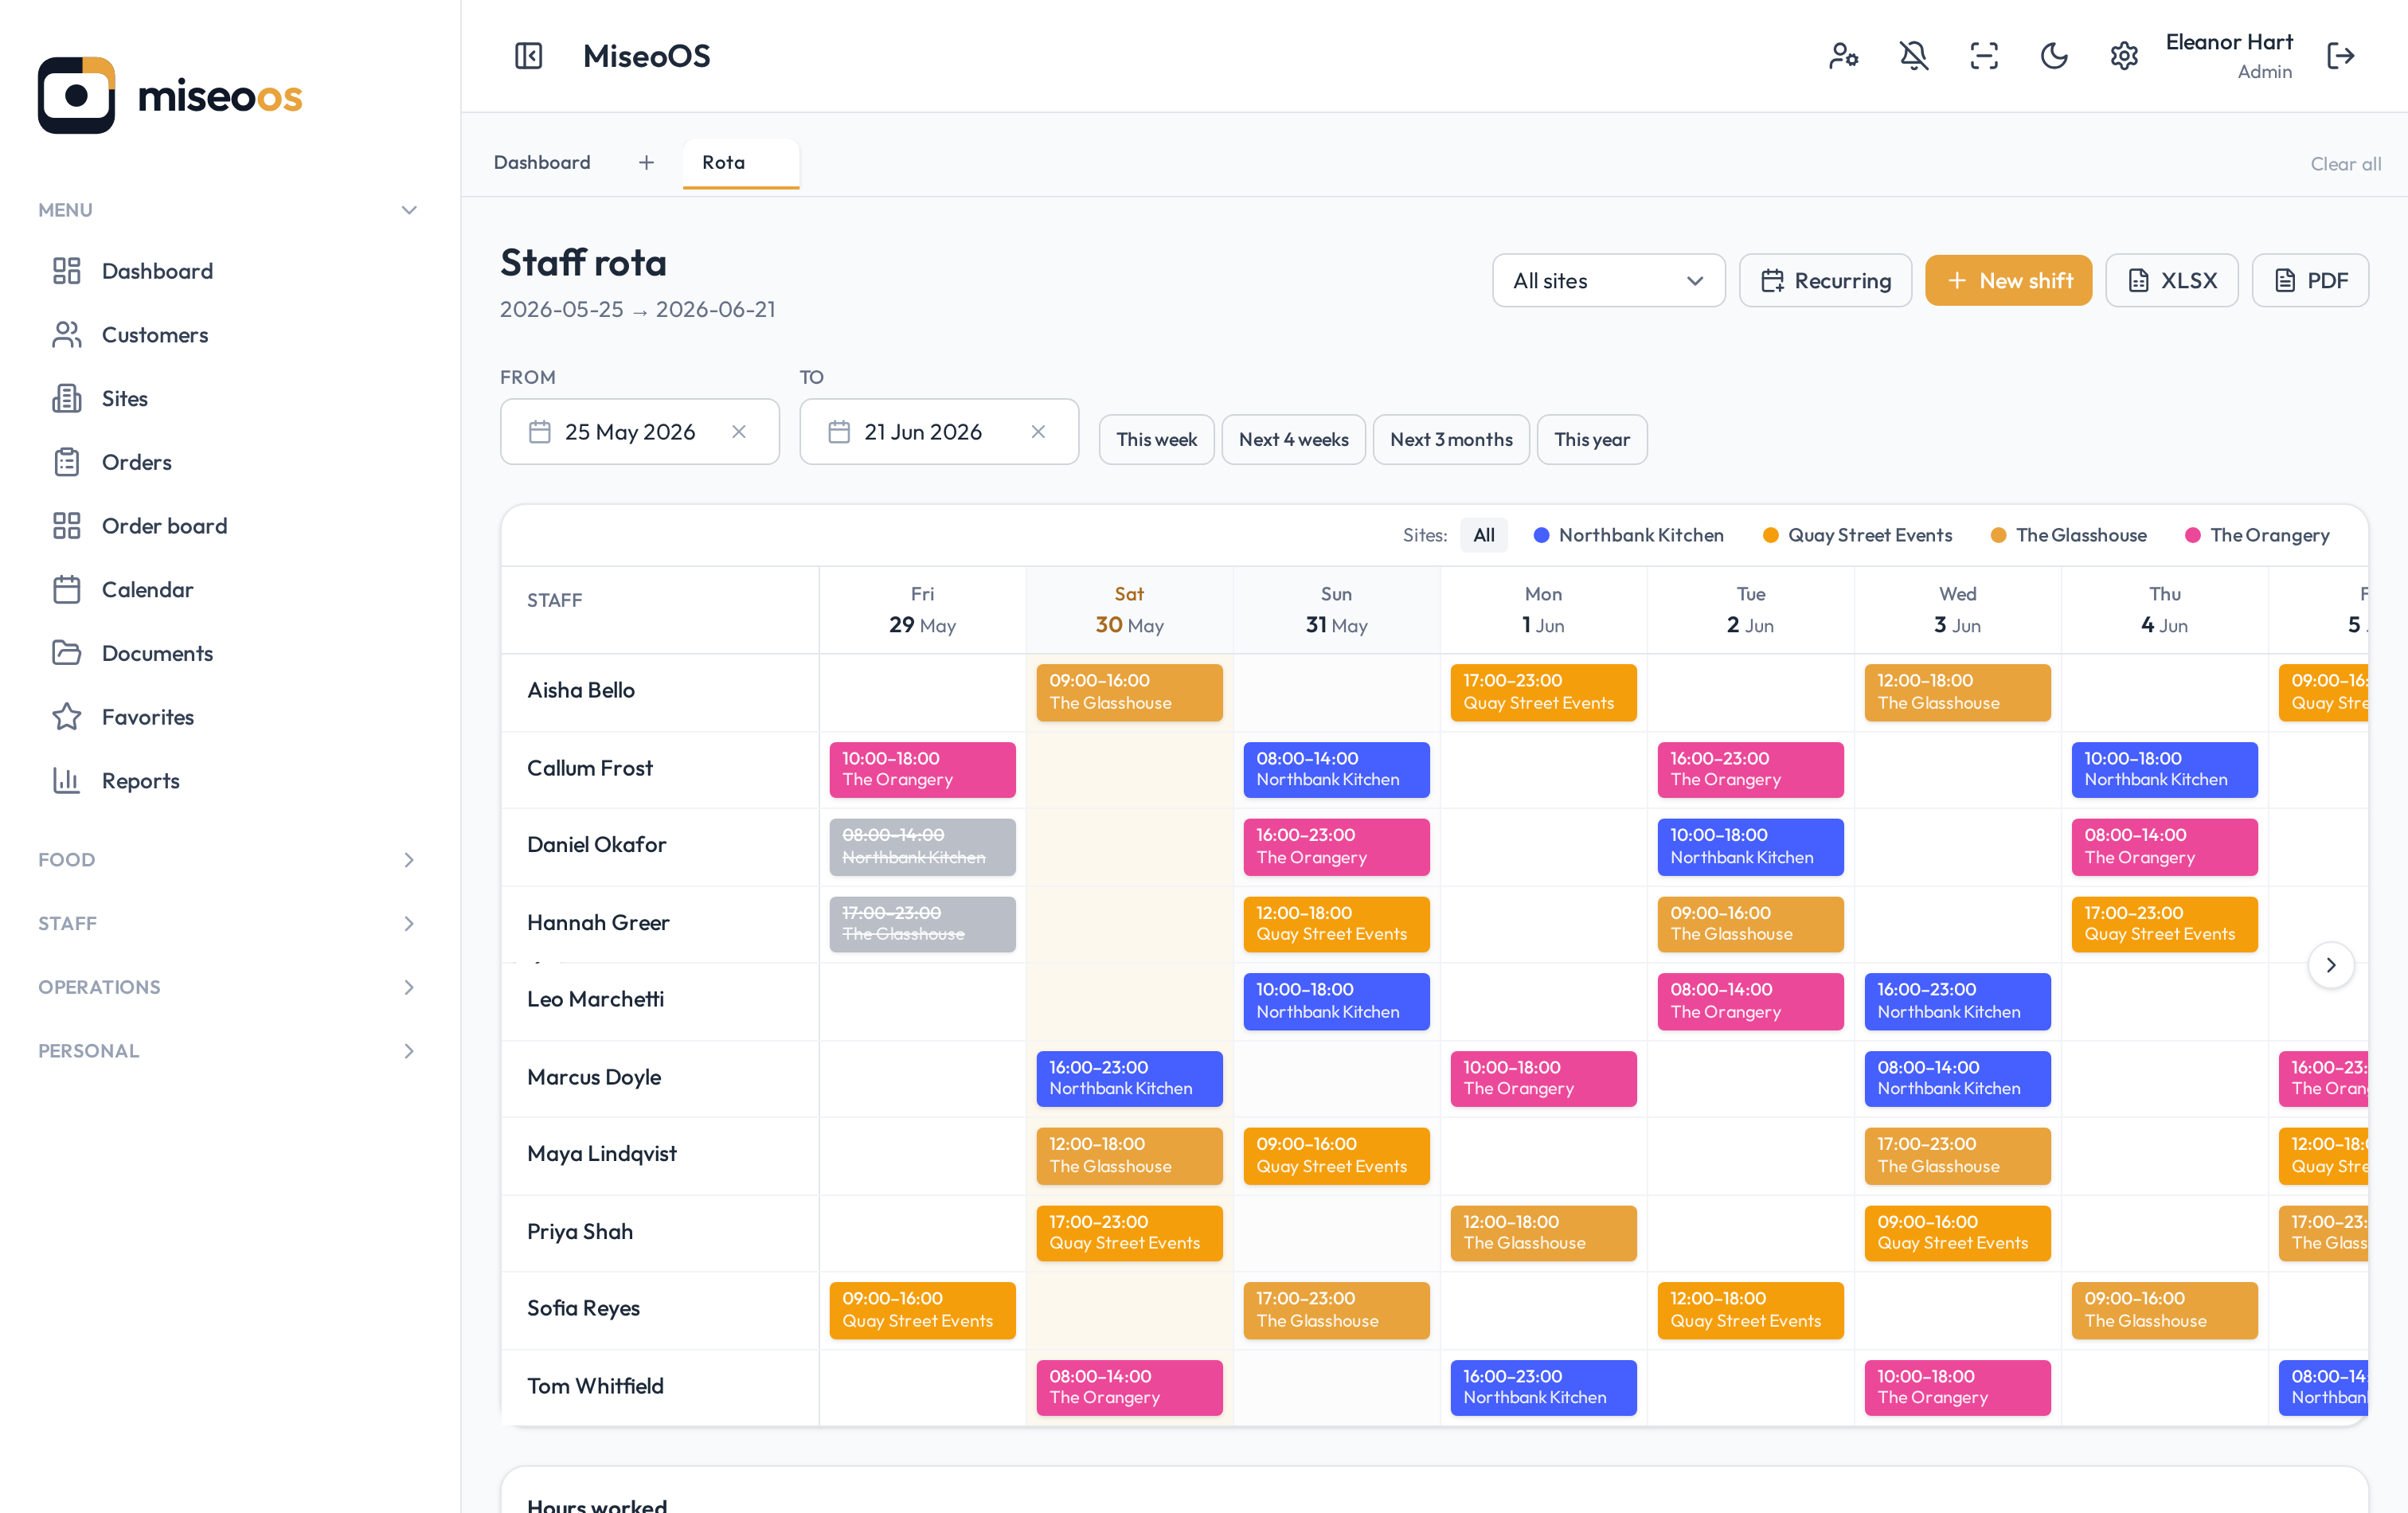Click the muted notifications bell icon

tap(1913, 56)
